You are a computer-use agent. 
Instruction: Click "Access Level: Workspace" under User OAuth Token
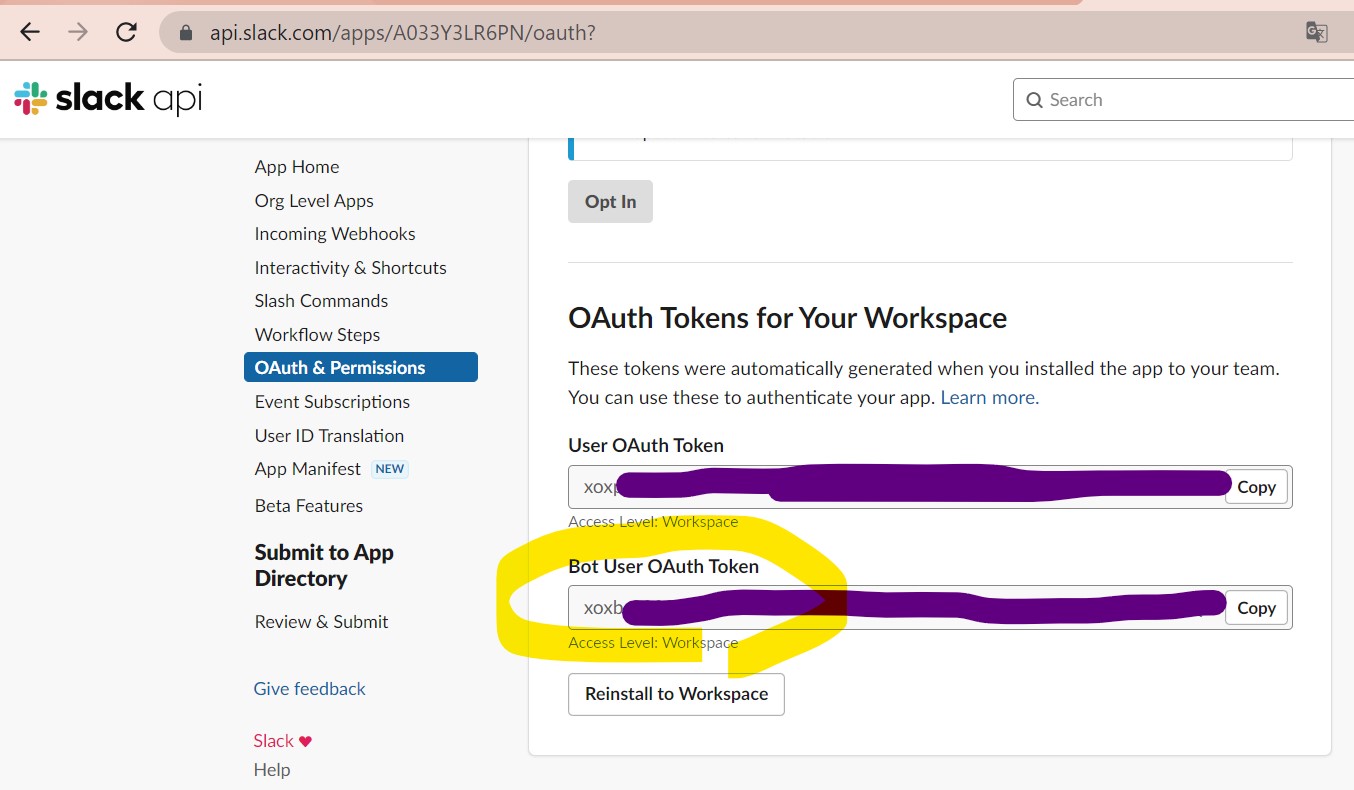[653, 522]
